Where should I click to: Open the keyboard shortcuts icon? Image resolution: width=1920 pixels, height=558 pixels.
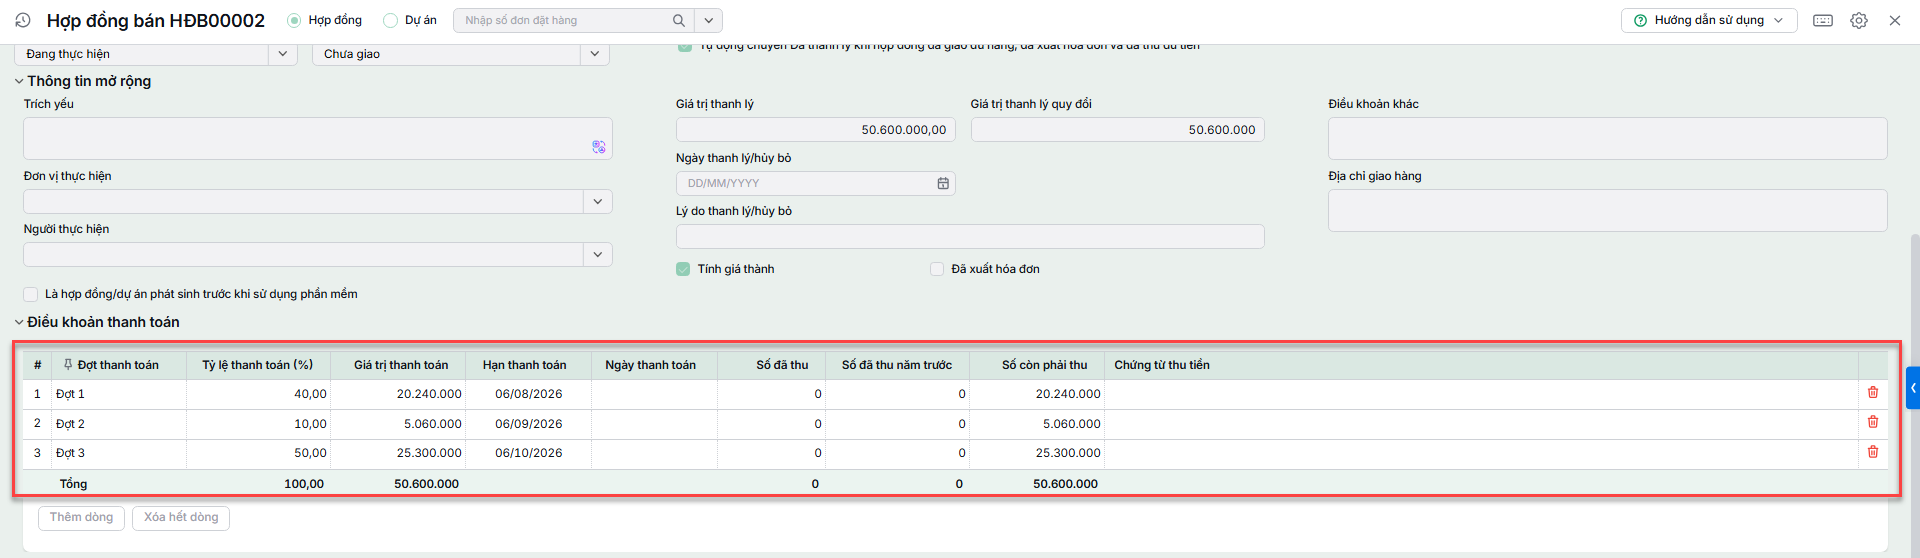(x=1823, y=20)
